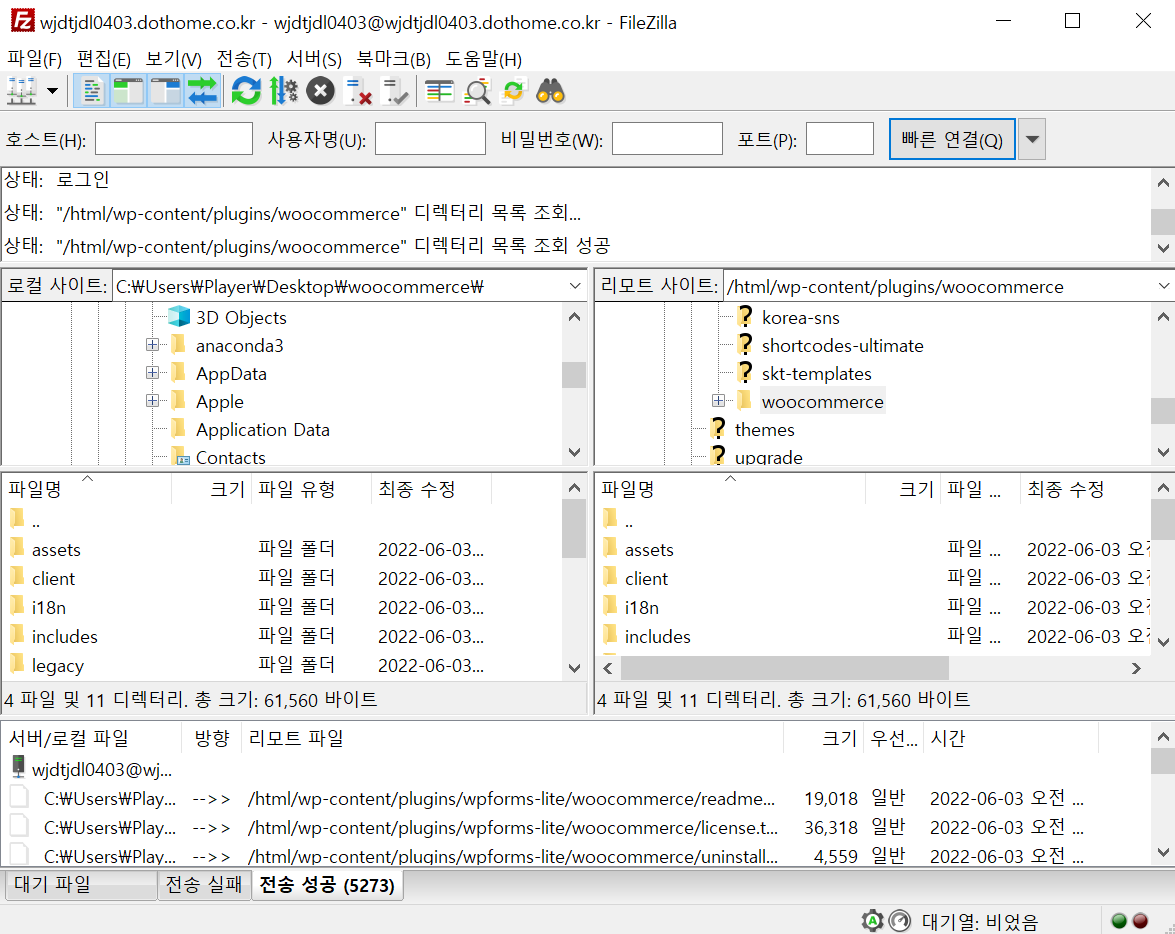Sort local files by 파일명 column
This screenshot has width=1175, height=934.
pos(87,489)
